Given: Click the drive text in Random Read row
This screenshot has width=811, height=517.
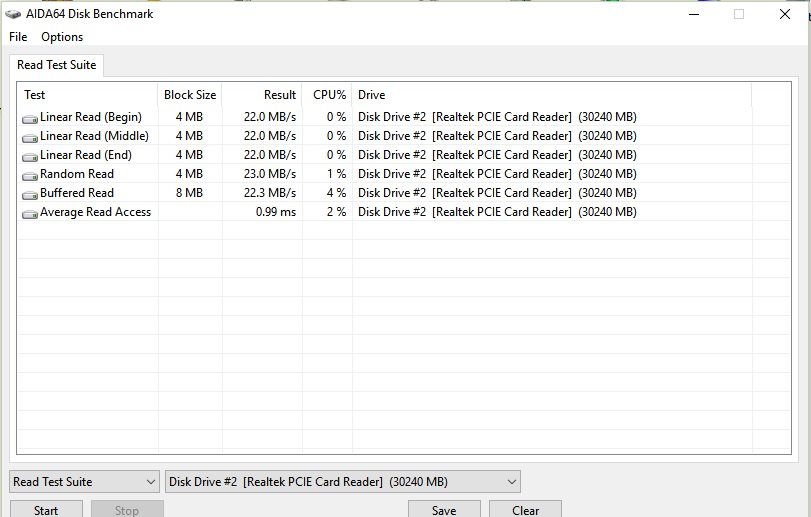Looking at the screenshot, I should pos(497,174).
